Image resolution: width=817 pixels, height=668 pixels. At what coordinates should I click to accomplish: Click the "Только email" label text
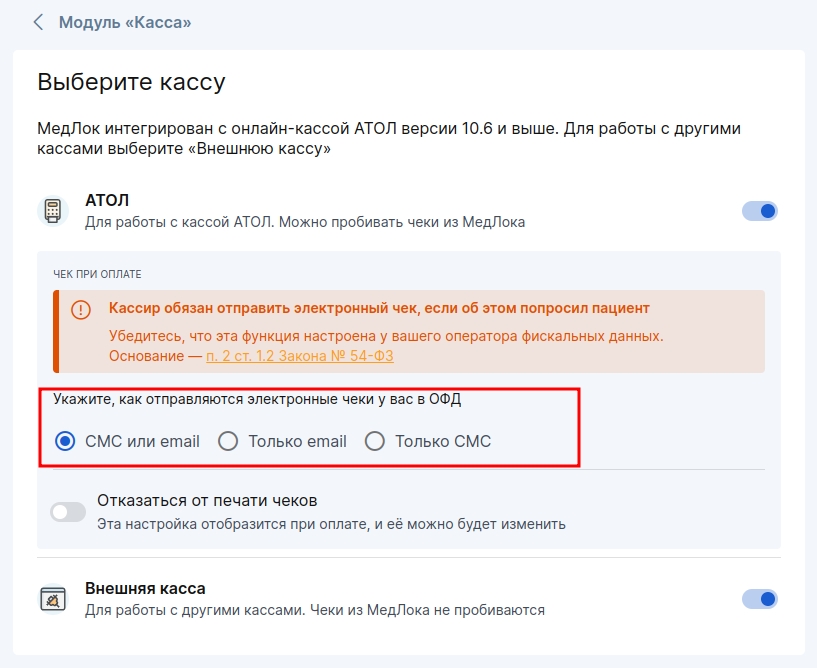click(x=297, y=441)
